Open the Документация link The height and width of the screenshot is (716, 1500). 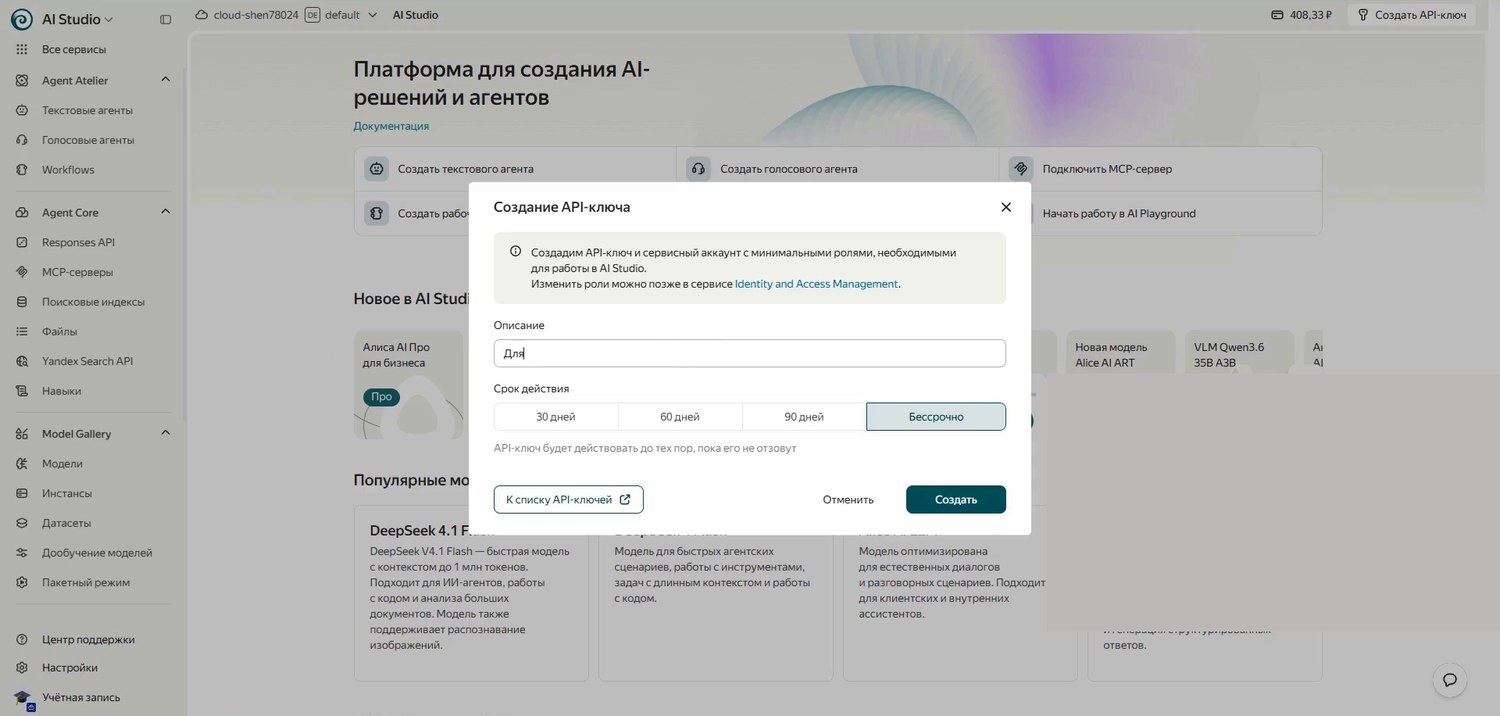[x=391, y=126]
